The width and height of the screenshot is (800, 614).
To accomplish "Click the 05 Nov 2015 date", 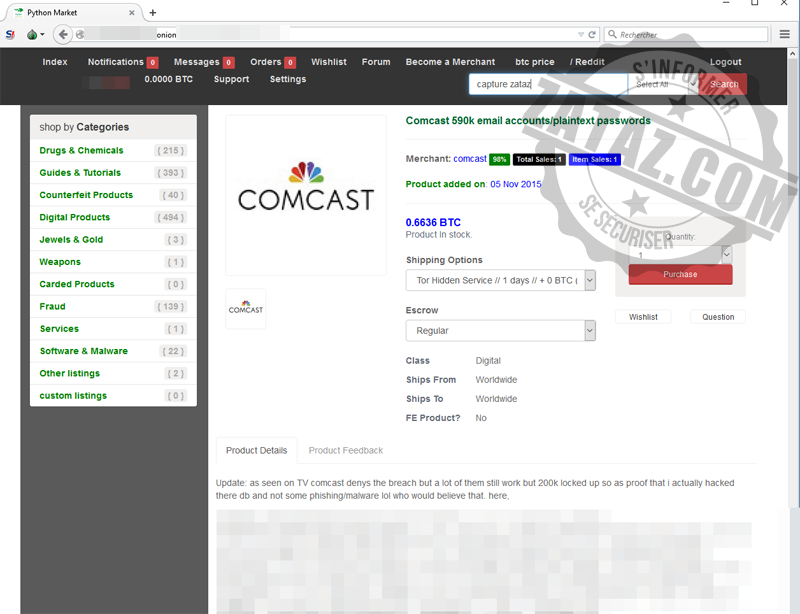I will 516,184.
